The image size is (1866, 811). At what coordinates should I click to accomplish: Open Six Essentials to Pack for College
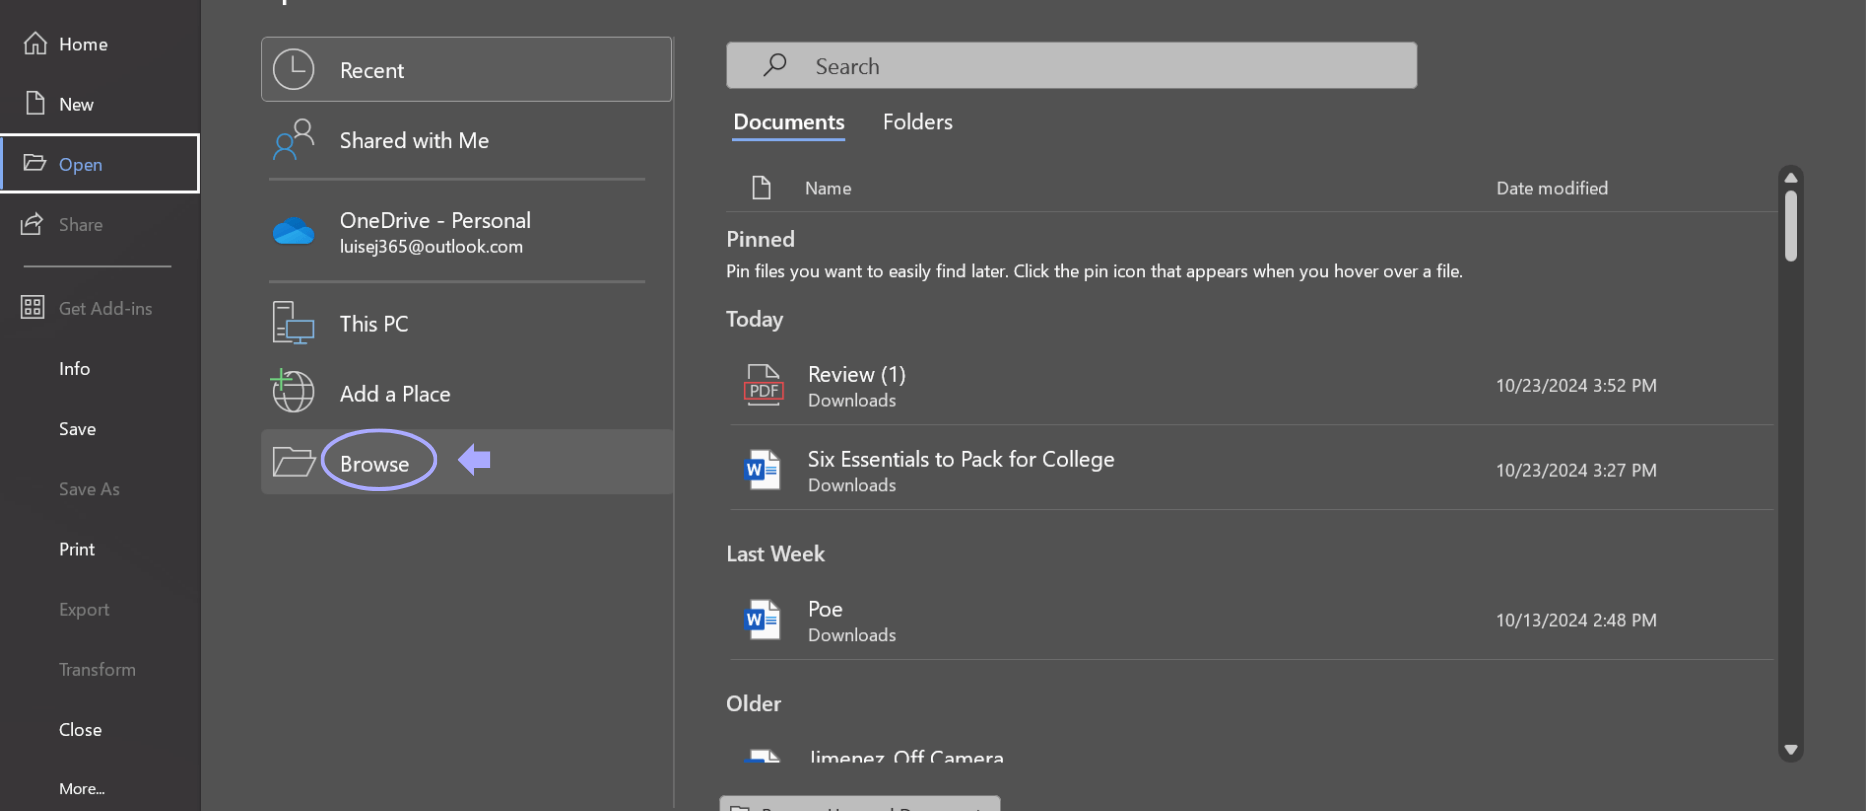click(x=960, y=460)
